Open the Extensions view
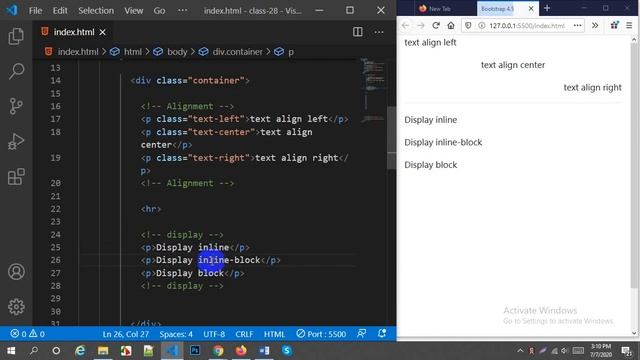Viewport: 640px width, 360px height. [x=16, y=177]
